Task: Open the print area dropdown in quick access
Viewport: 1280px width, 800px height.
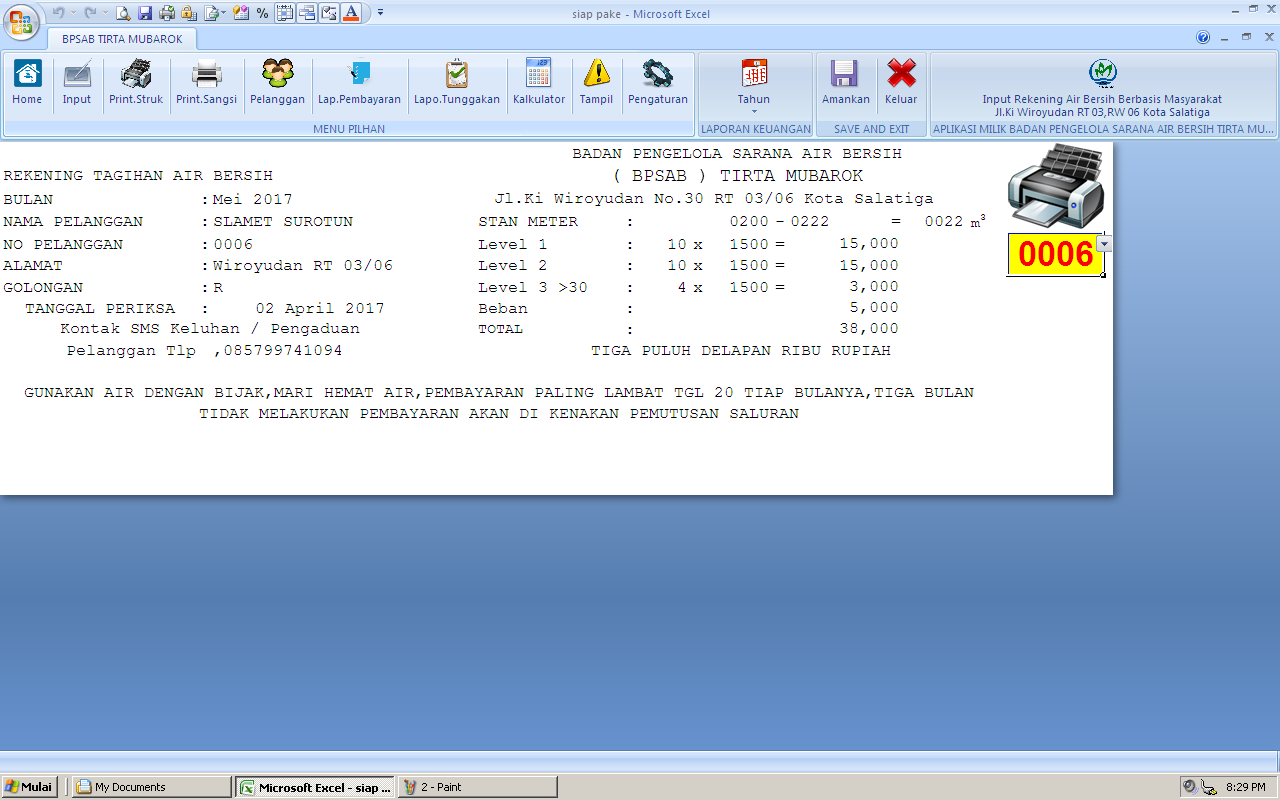Action: point(224,13)
